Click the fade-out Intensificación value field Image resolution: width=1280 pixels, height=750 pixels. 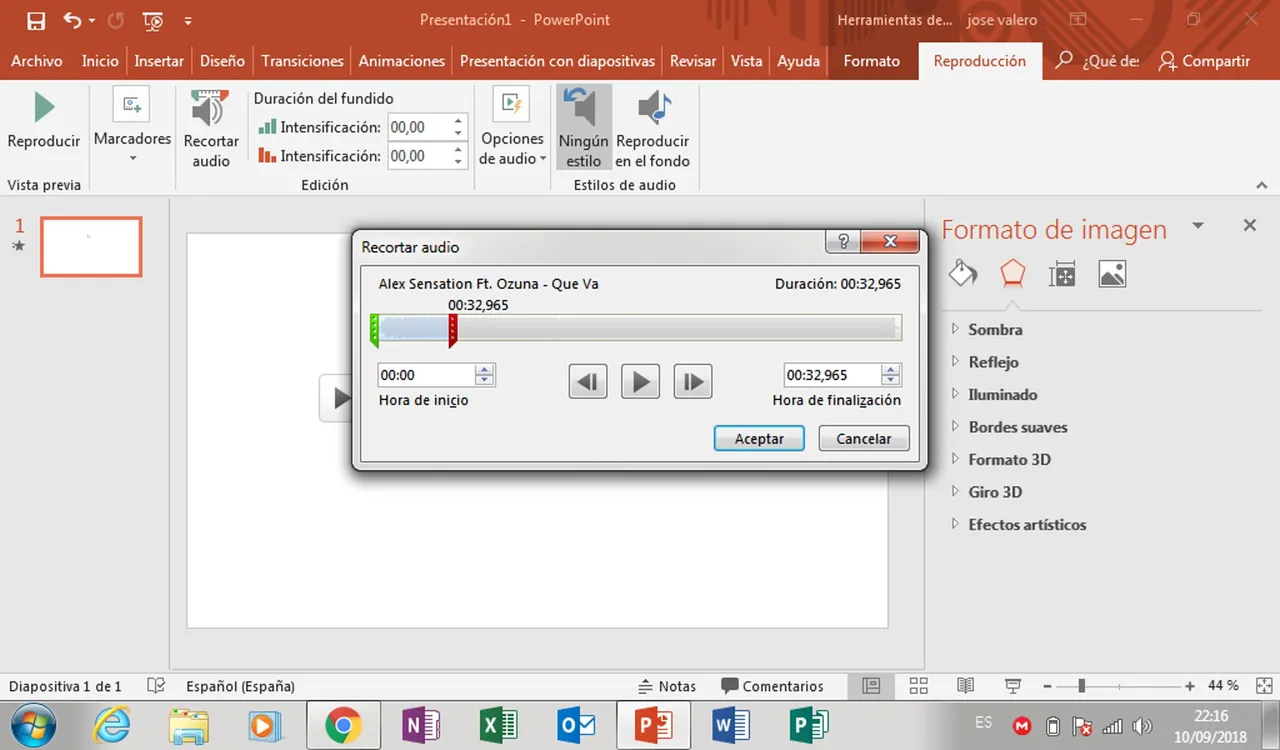click(x=419, y=156)
